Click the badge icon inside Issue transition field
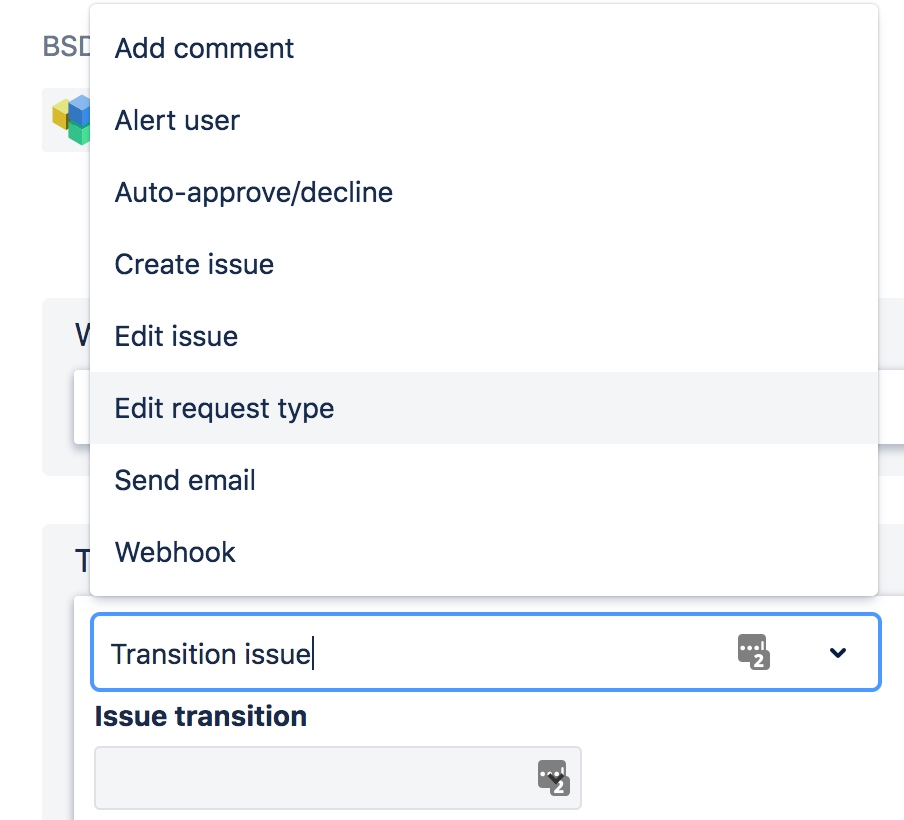Viewport: 904px width, 820px height. tap(554, 778)
